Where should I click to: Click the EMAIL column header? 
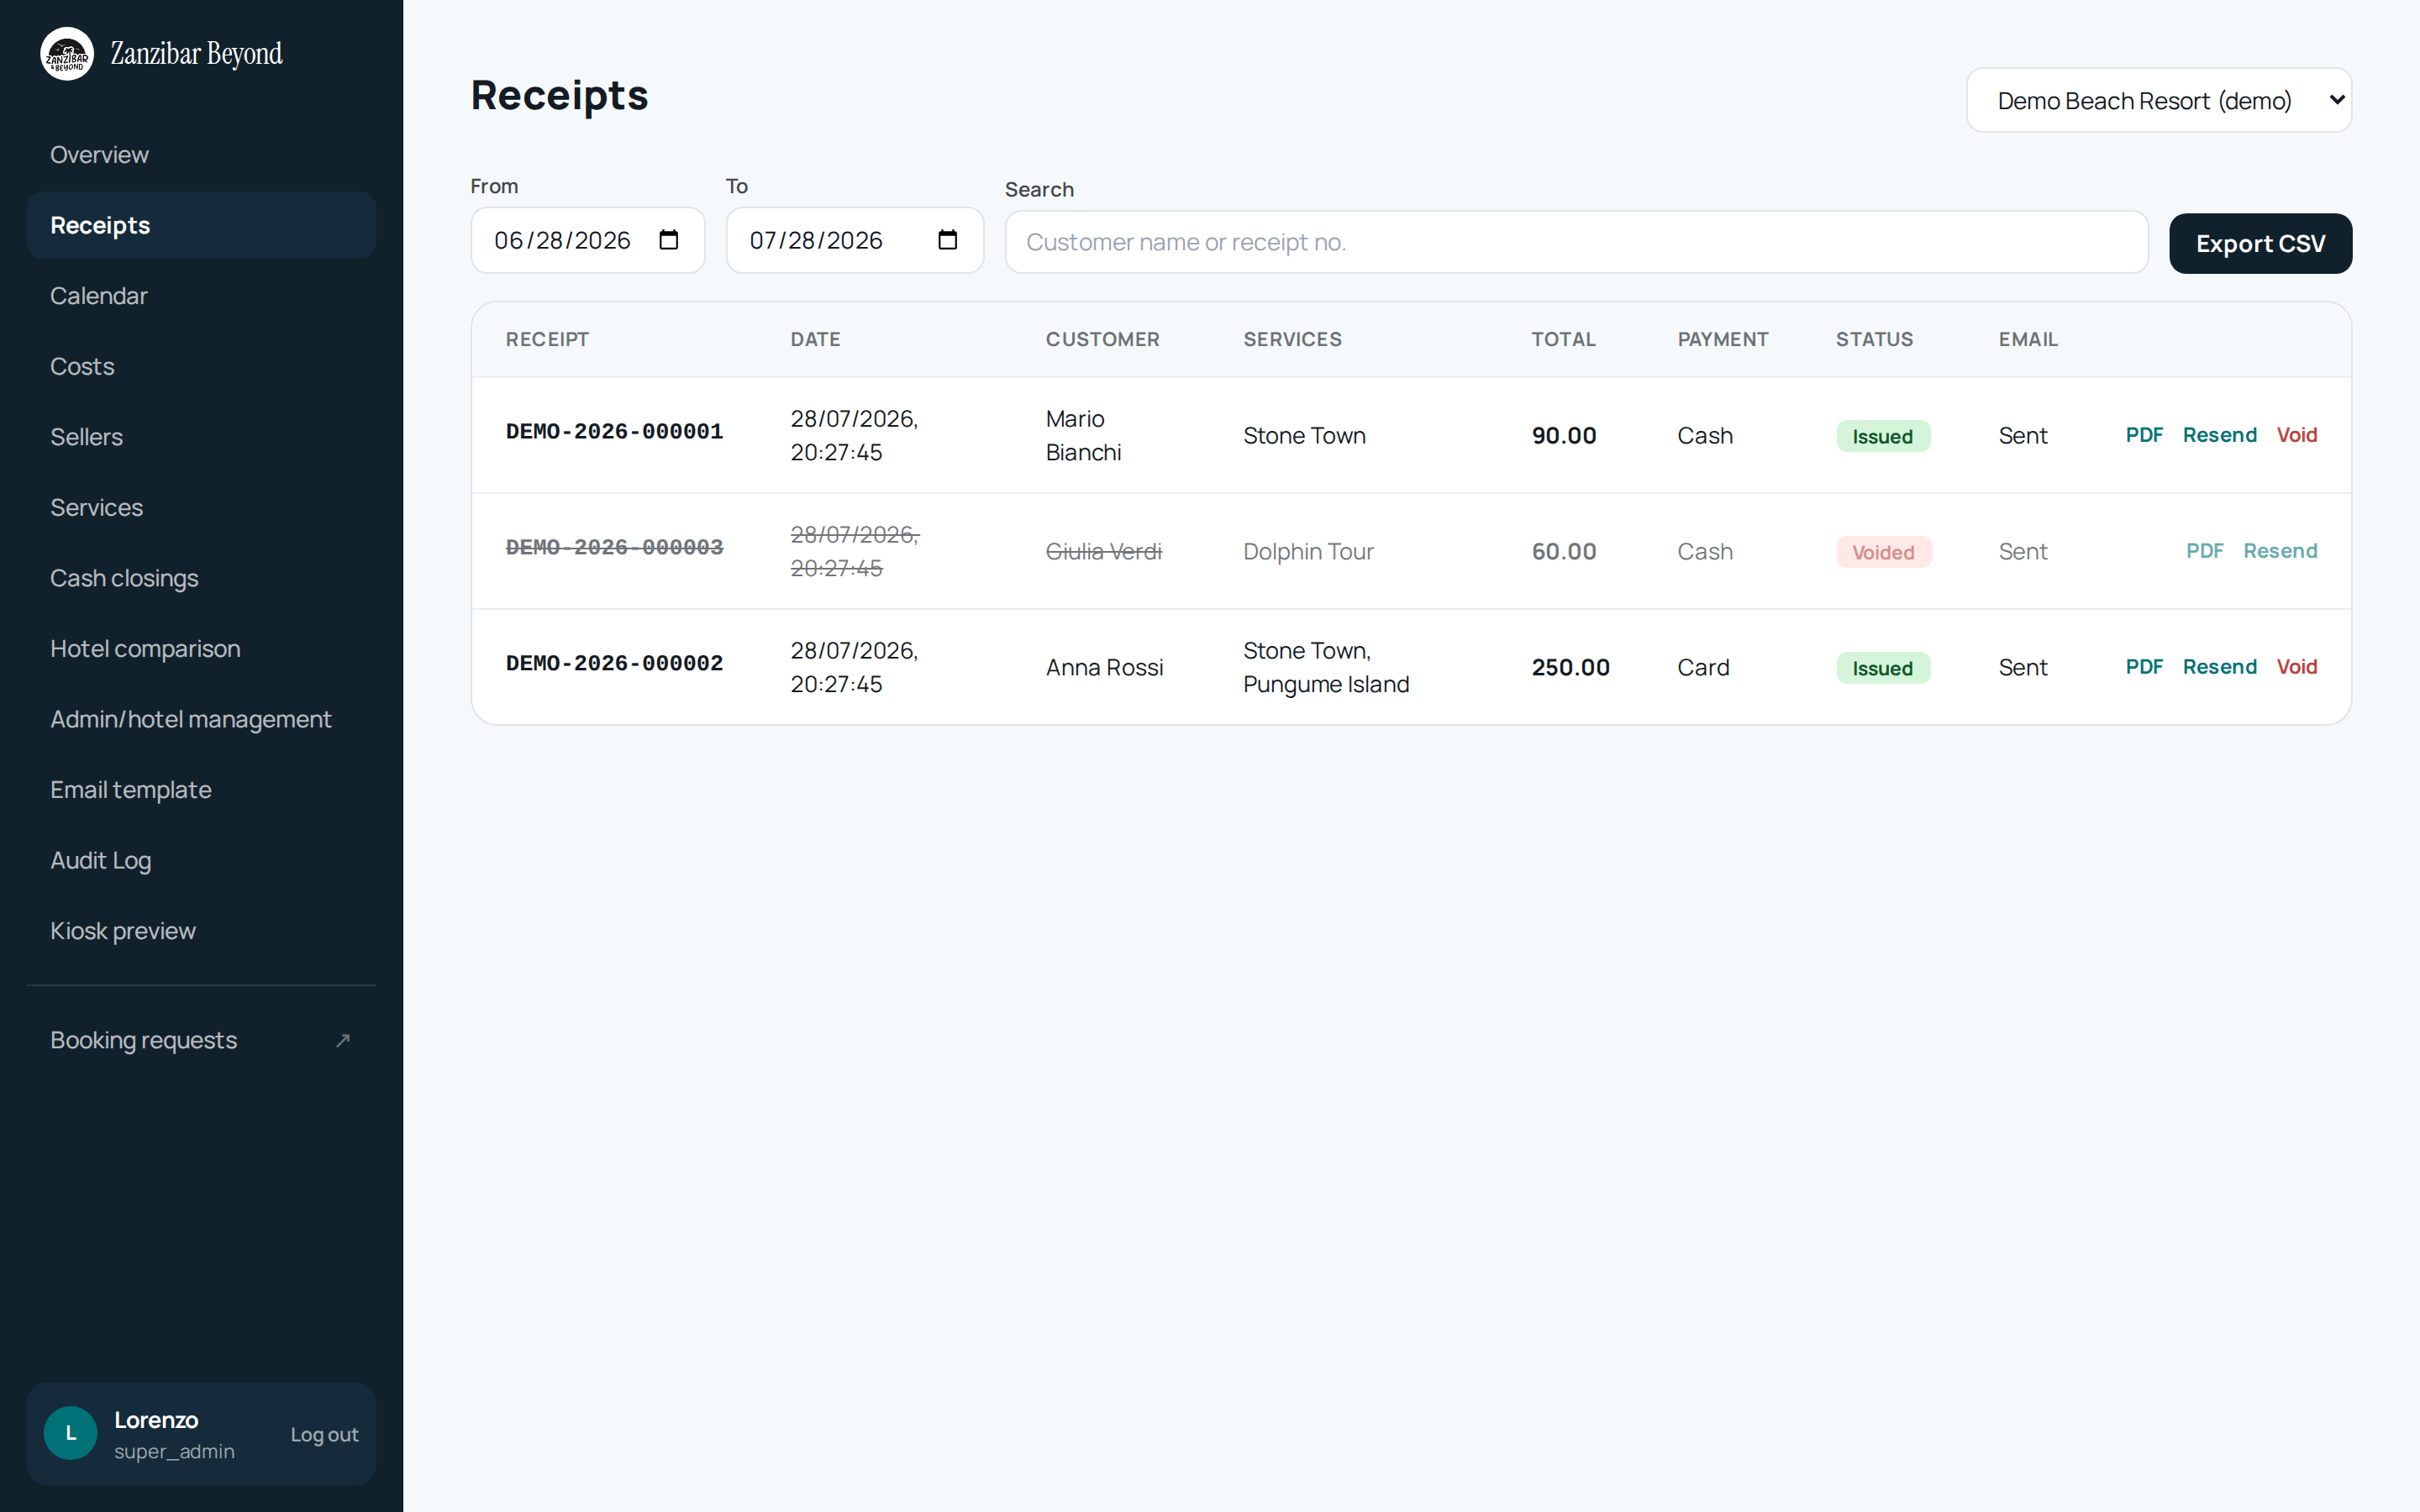tap(2028, 339)
